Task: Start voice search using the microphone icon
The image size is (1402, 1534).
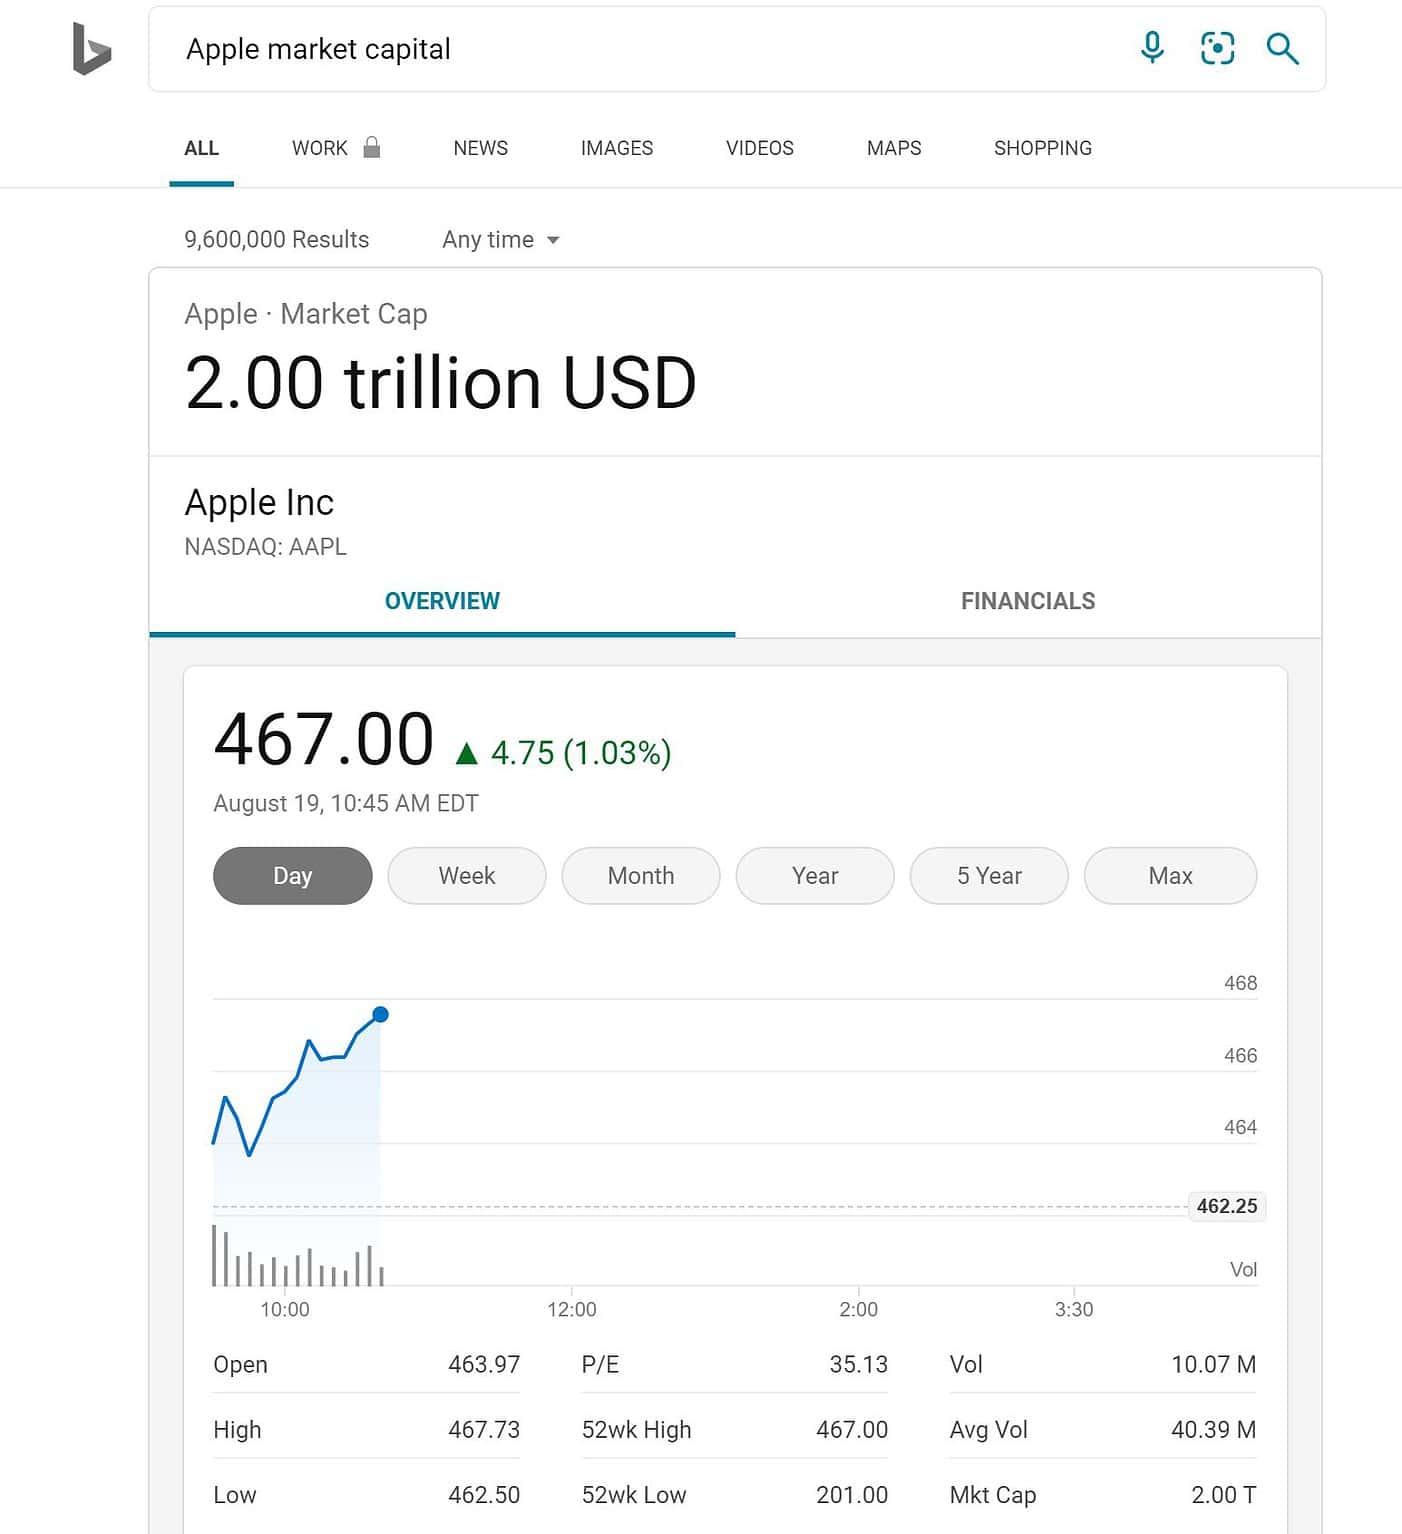Action: tap(1151, 48)
